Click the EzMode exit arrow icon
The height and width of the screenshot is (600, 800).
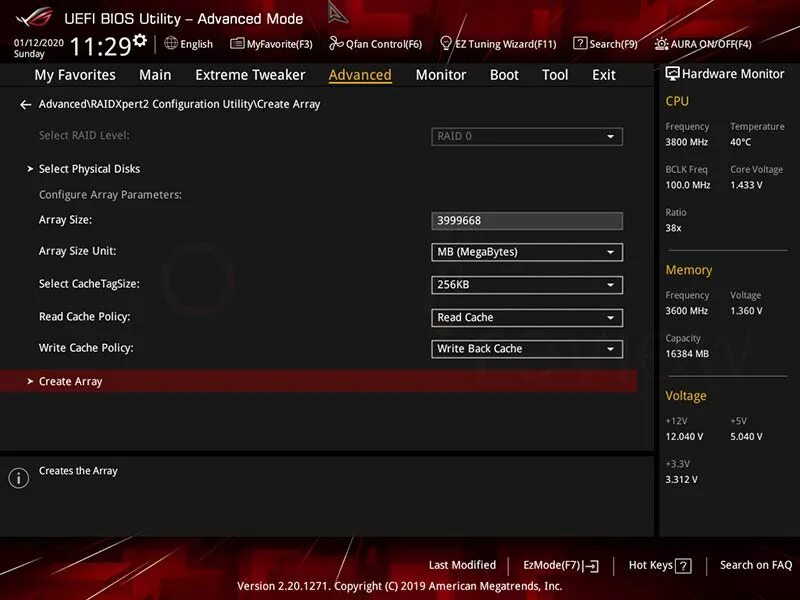click(591, 566)
